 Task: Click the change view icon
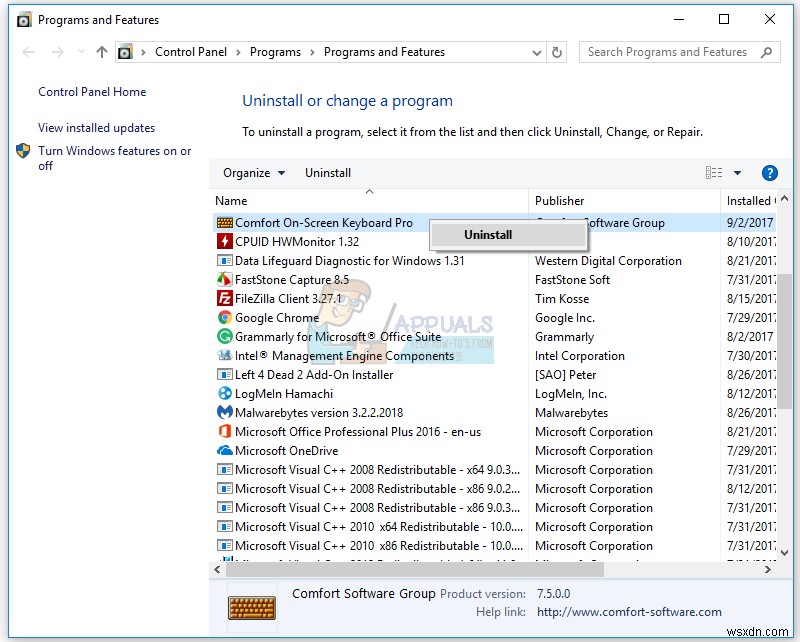pos(714,173)
